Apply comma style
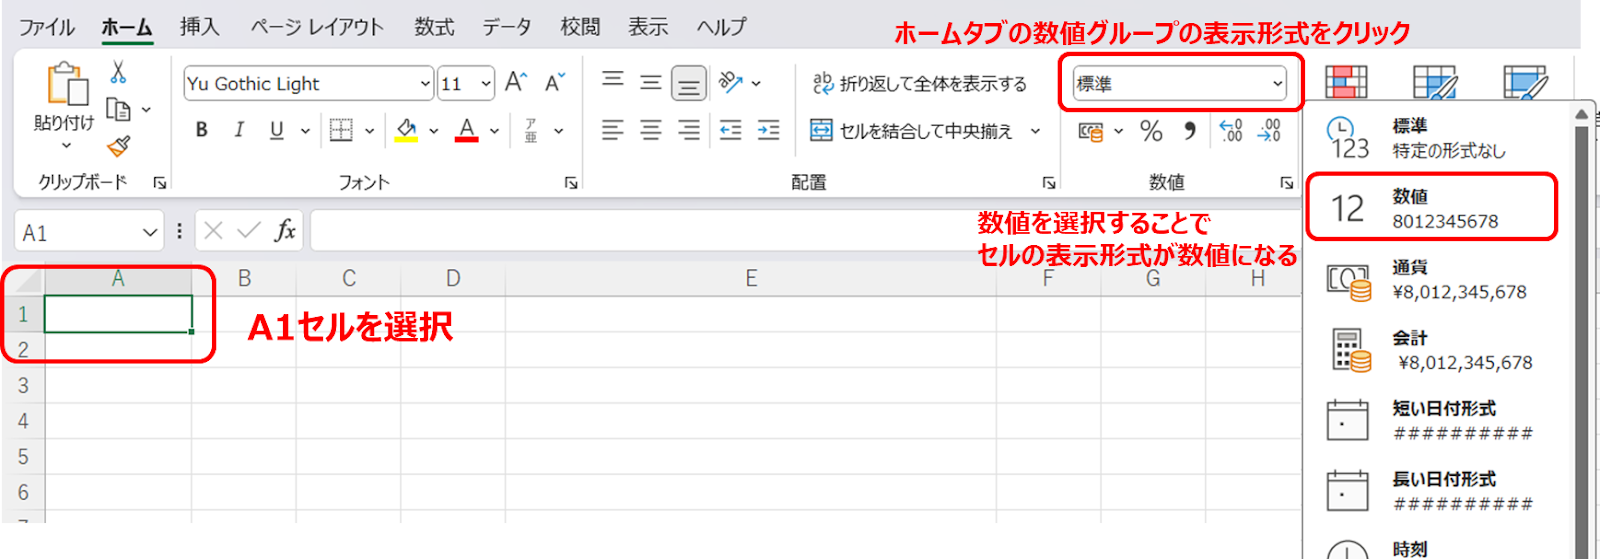 1189,131
